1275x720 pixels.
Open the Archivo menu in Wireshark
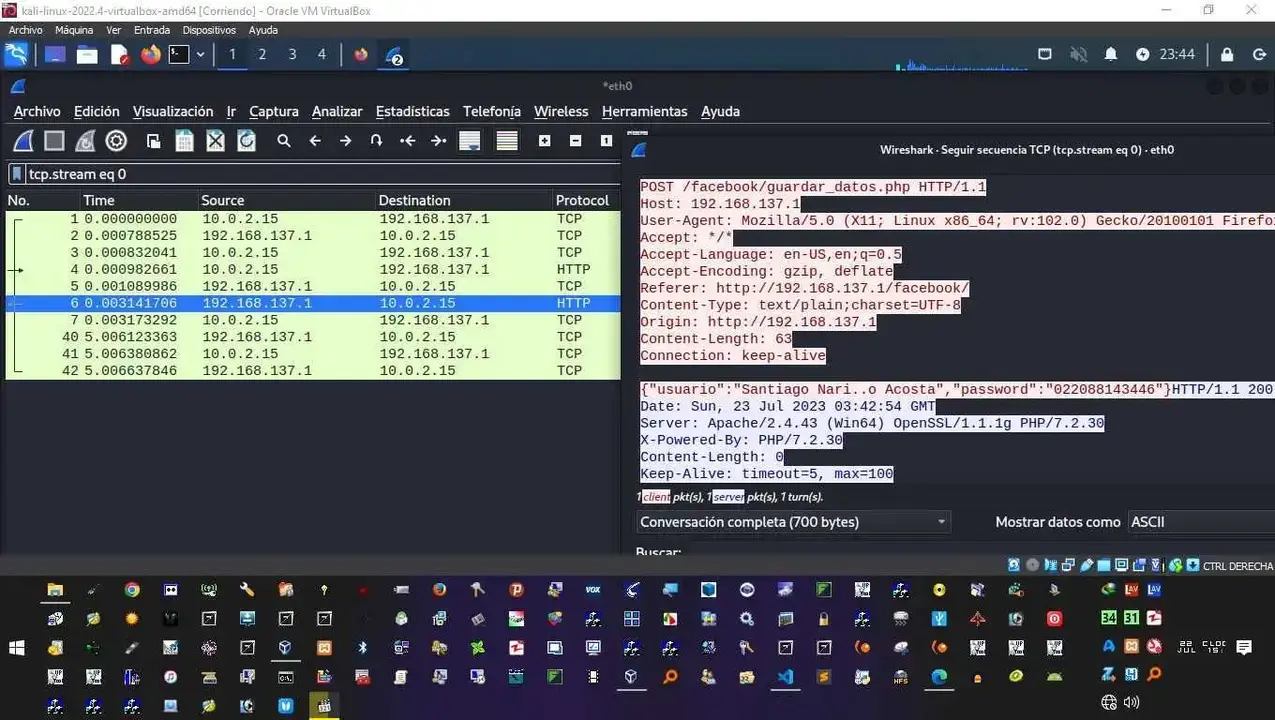click(x=37, y=111)
